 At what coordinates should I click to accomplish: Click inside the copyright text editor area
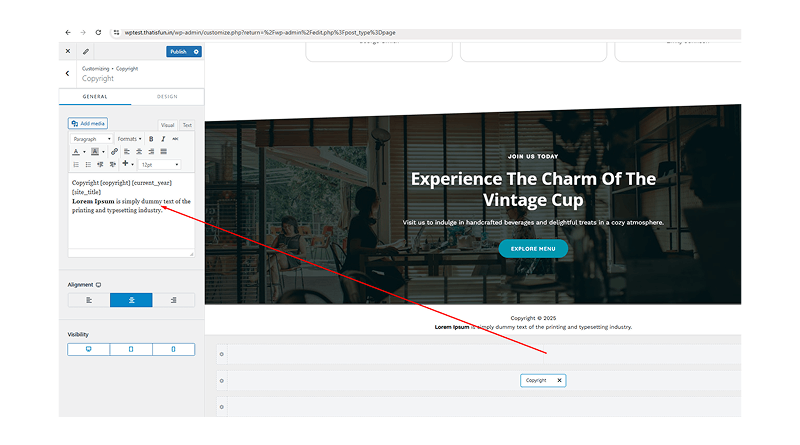(x=131, y=212)
